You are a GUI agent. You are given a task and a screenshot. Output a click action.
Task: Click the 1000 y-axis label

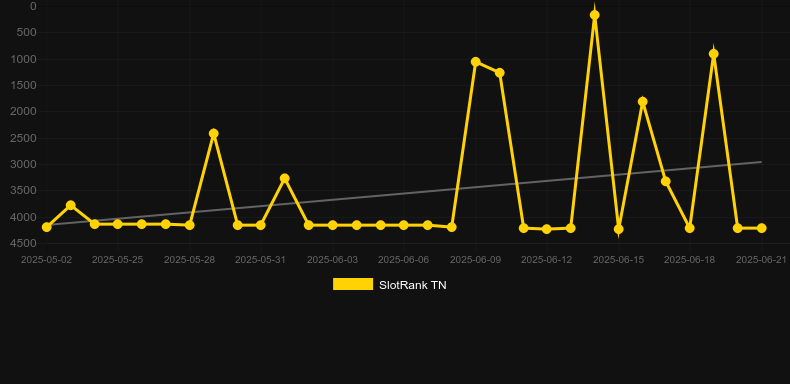tap(24, 59)
